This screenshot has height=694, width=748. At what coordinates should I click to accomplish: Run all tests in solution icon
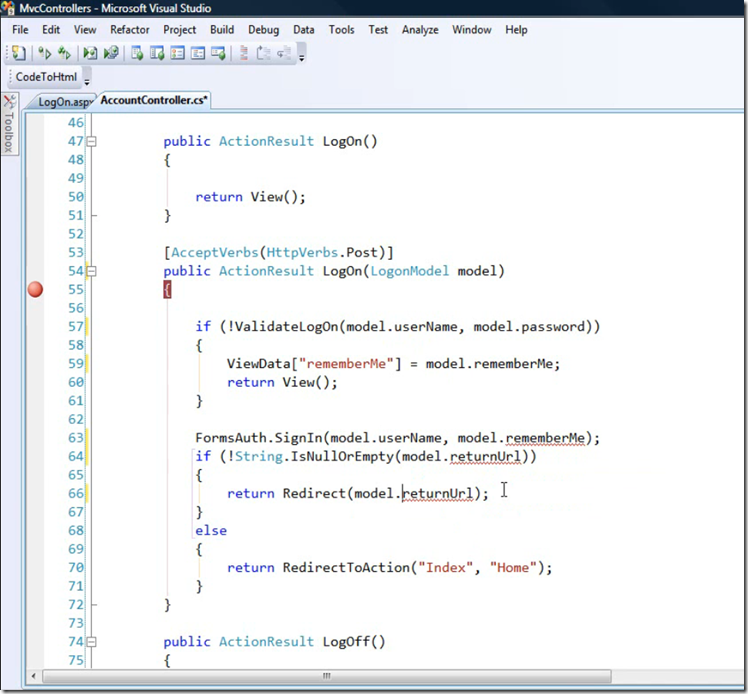[64, 53]
